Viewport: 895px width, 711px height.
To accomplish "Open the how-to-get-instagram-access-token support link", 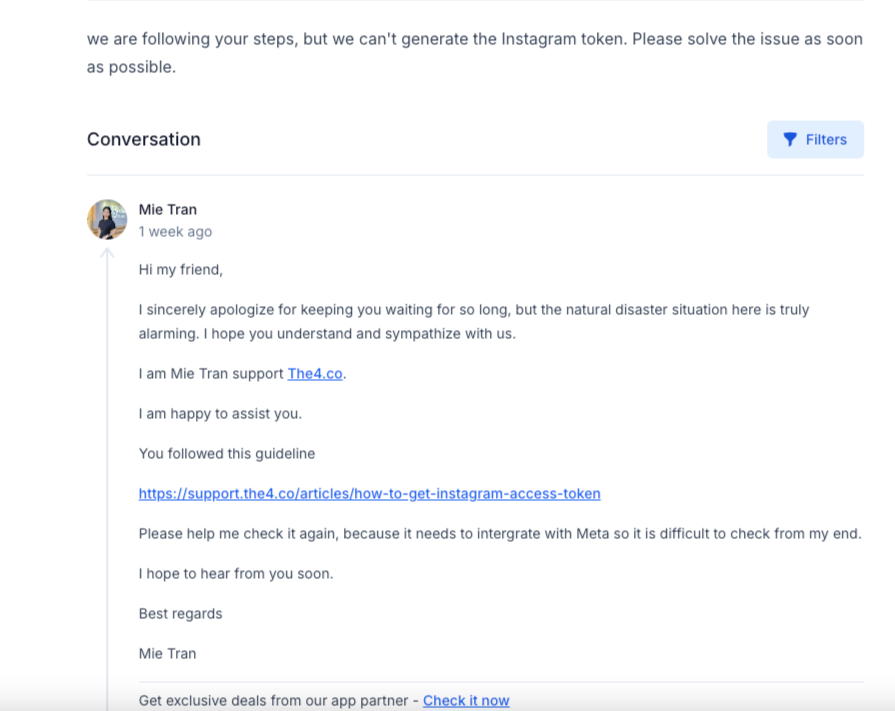I will pyautogui.click(x=369, y=494).
